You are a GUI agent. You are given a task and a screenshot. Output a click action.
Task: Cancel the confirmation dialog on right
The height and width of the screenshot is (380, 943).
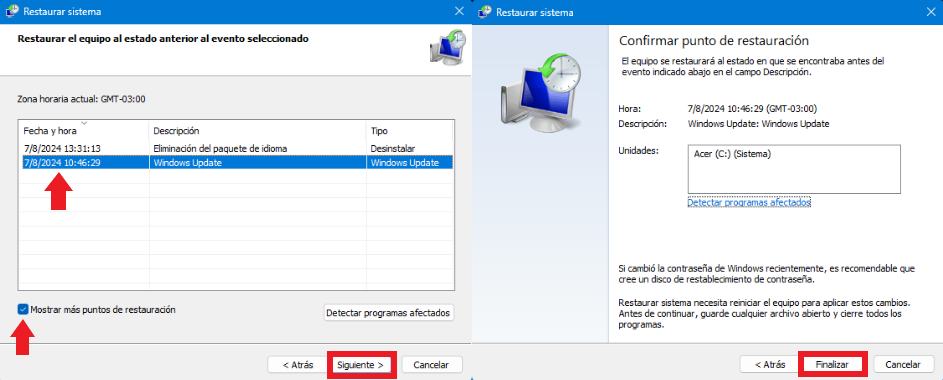(x=903, y=364)
